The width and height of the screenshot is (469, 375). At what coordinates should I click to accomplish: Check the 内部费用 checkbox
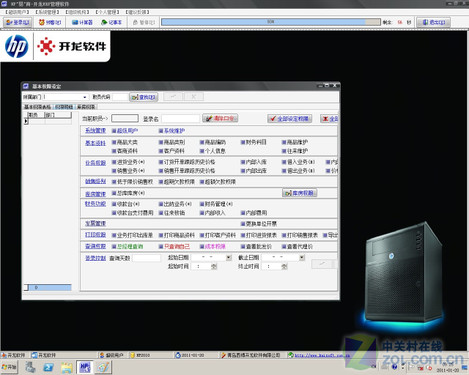click(243, 213)
